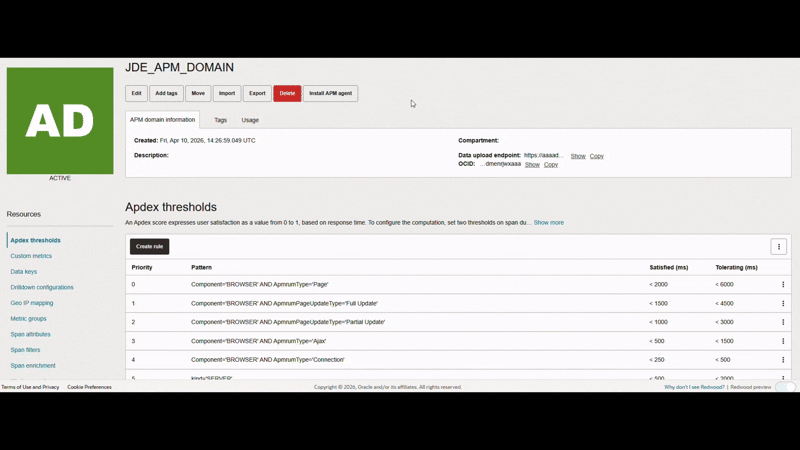
Task: Open Drilldown configurations in Resources
Action: [x=42, y=288]
